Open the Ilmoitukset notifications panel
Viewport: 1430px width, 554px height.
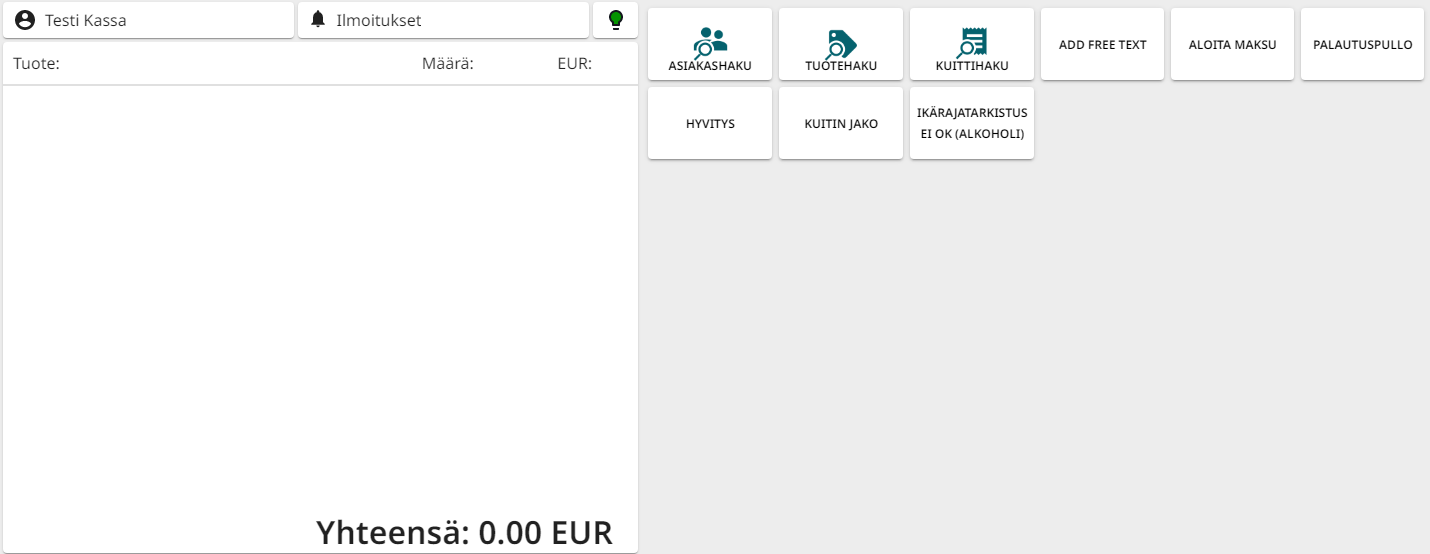coord(378,20)
